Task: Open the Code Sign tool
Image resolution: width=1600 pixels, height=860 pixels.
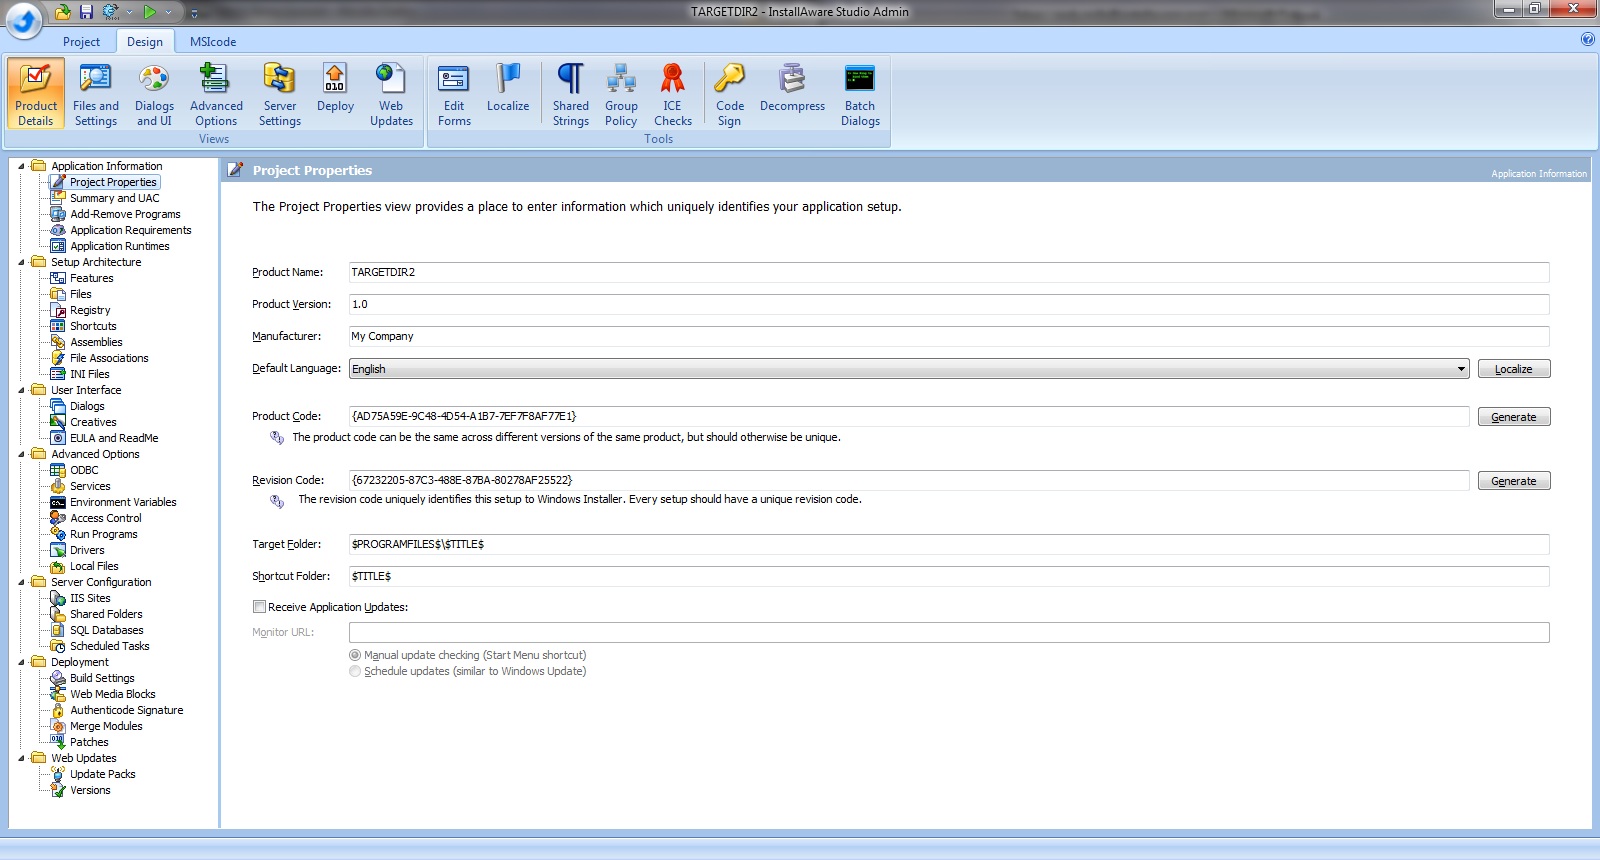Action: (730, 94)
